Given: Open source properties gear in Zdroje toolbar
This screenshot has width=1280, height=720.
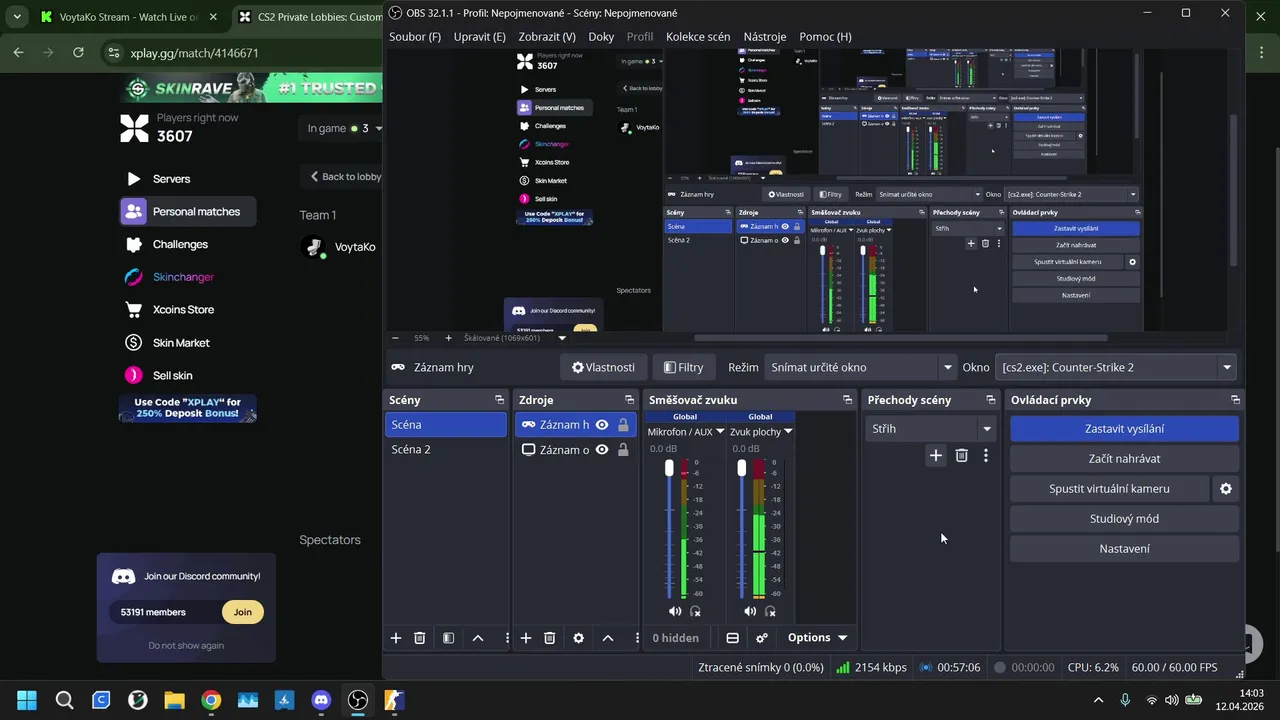Looking at the screenshot, I should point(578,638).
